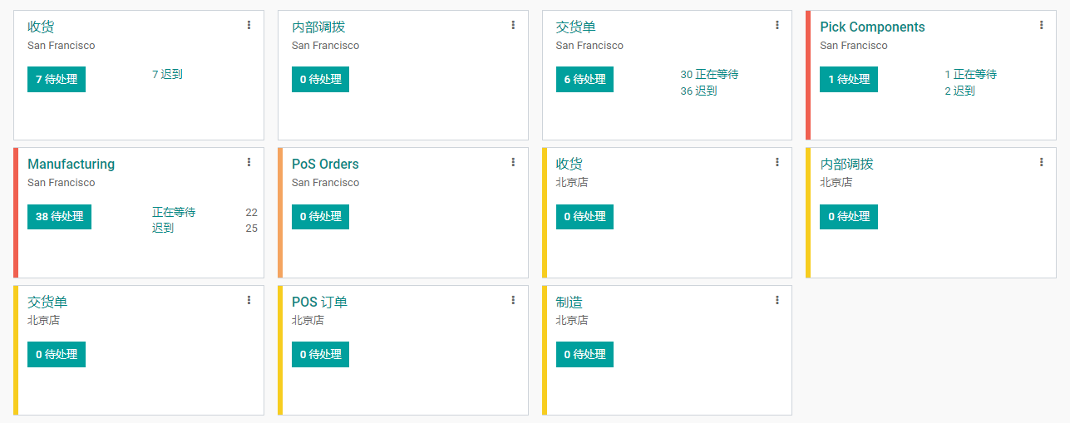Open kebab menu on San Francisco 内部调拨 card
Screen dimensions: 1070x423
pyautogui.click(x=513, y=25)
